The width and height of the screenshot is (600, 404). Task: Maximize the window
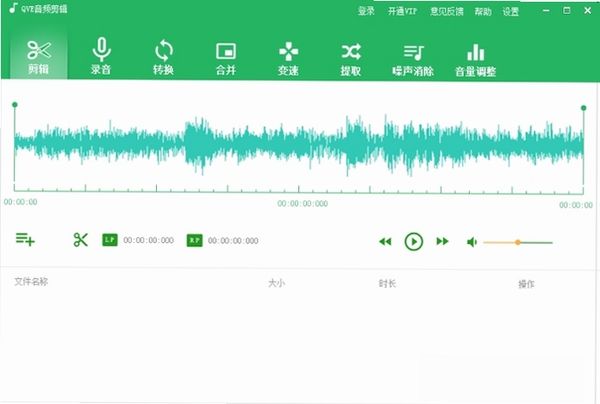coord(567,11)
